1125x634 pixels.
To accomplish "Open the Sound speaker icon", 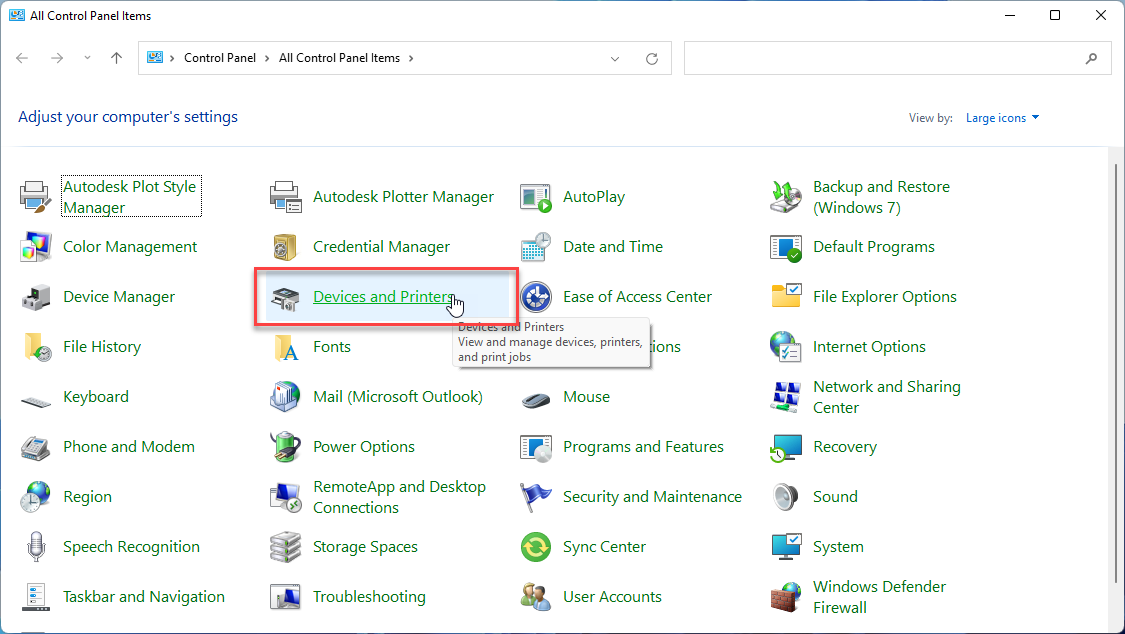I will click(x=786, y=496).
